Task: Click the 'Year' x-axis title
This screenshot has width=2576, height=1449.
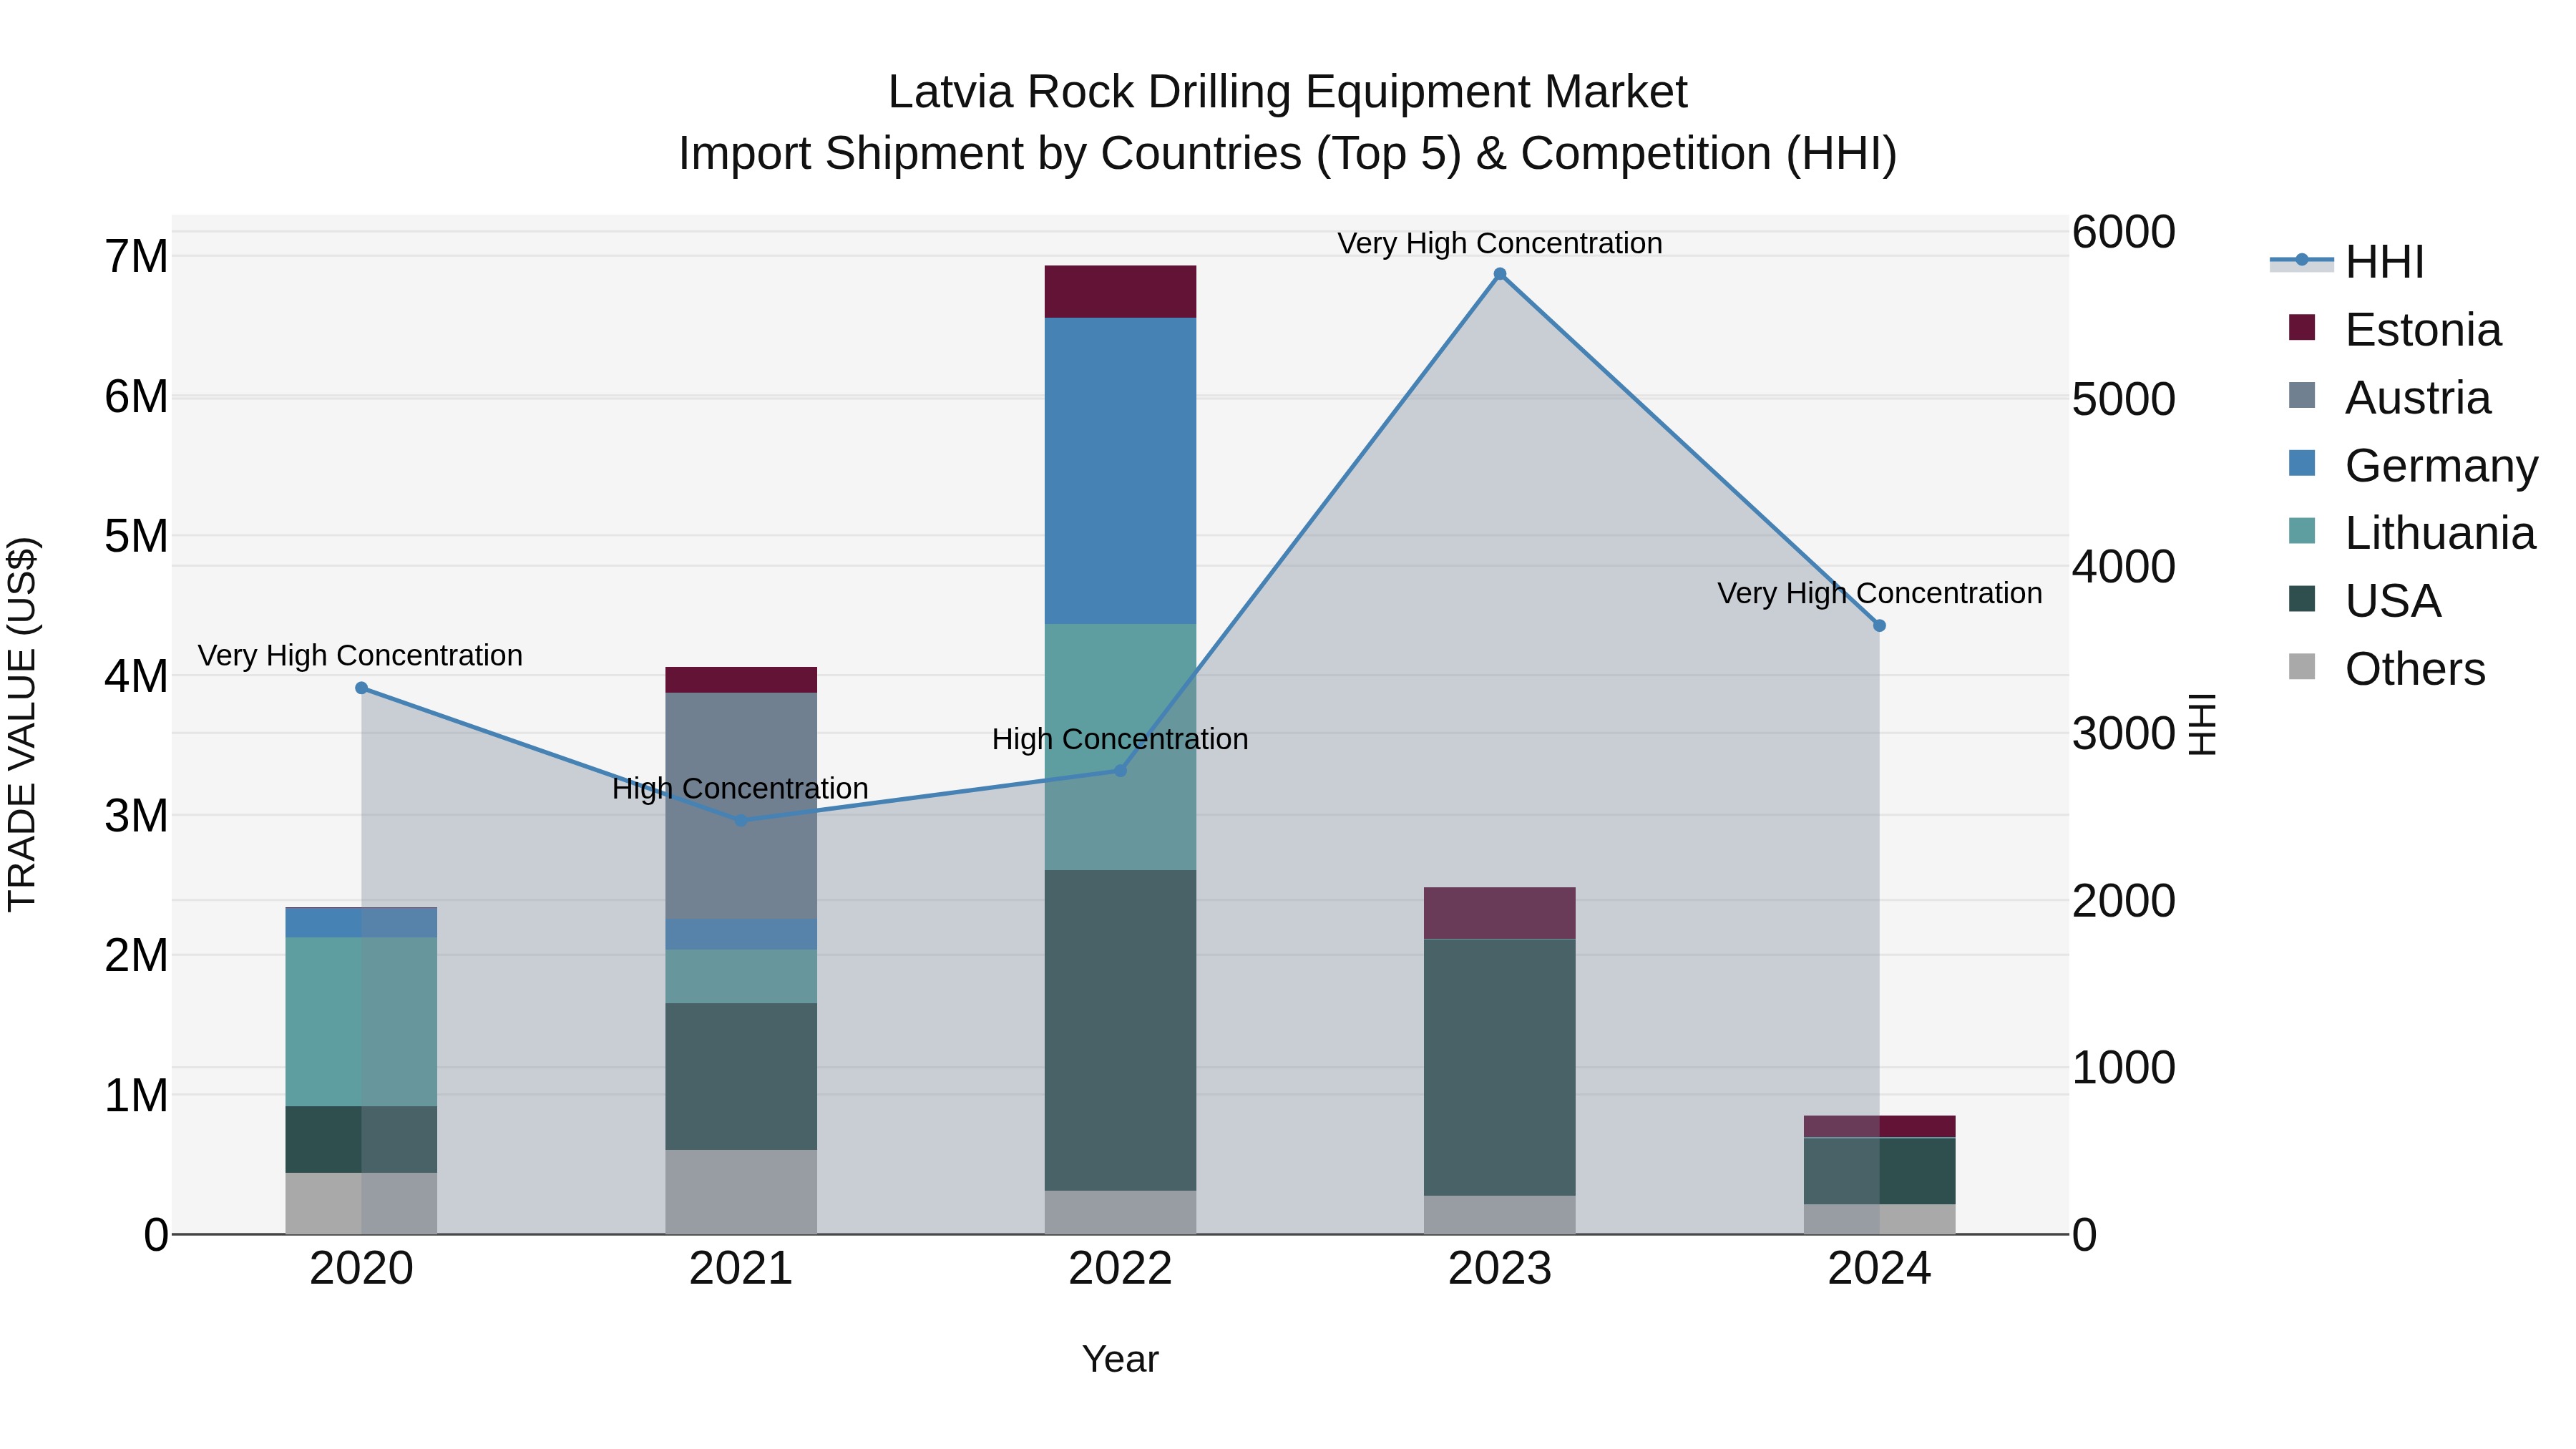Action: coord(1120,1360)
